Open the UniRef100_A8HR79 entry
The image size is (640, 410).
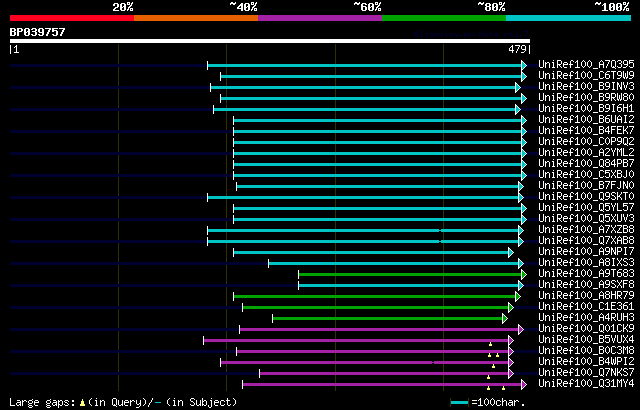point(586,296)
